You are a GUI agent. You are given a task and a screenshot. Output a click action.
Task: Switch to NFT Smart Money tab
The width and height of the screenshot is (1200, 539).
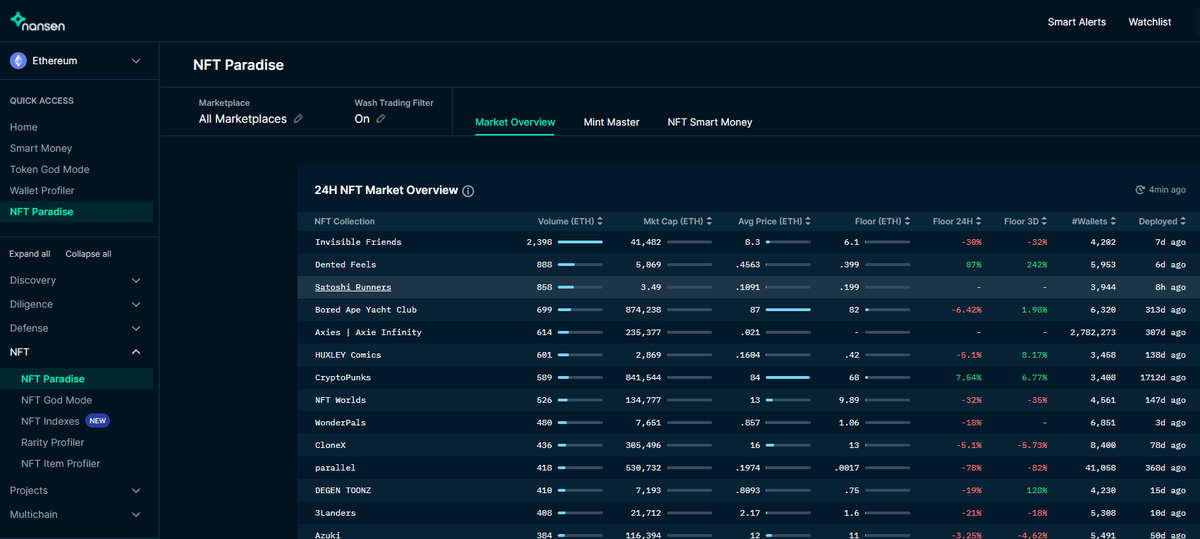[710, 122]
